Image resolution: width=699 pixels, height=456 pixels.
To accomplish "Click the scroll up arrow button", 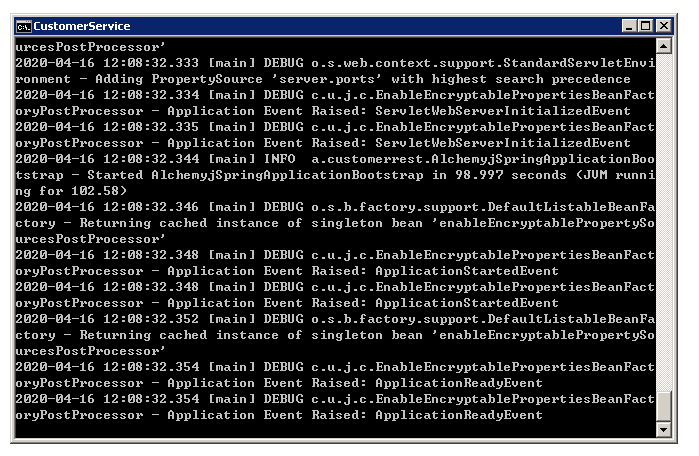I will click(664, 46).
